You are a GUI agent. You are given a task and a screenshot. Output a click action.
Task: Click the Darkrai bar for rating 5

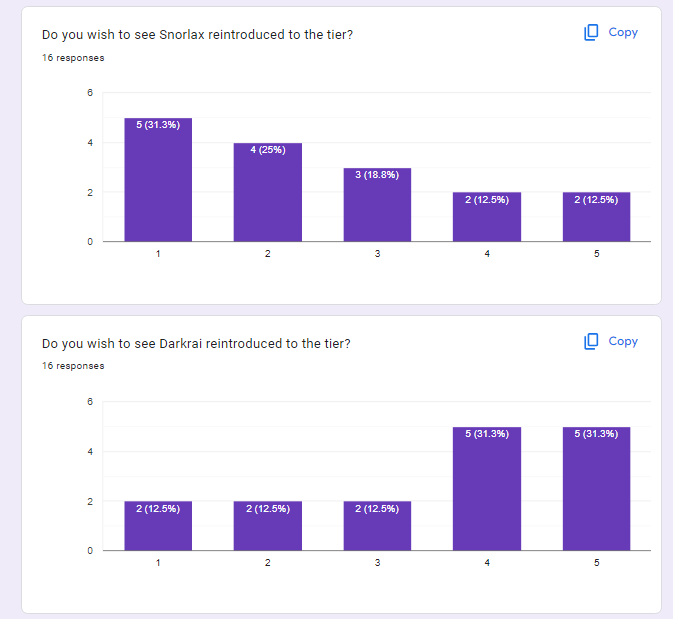pyautogui.click(x=596, y=489)
